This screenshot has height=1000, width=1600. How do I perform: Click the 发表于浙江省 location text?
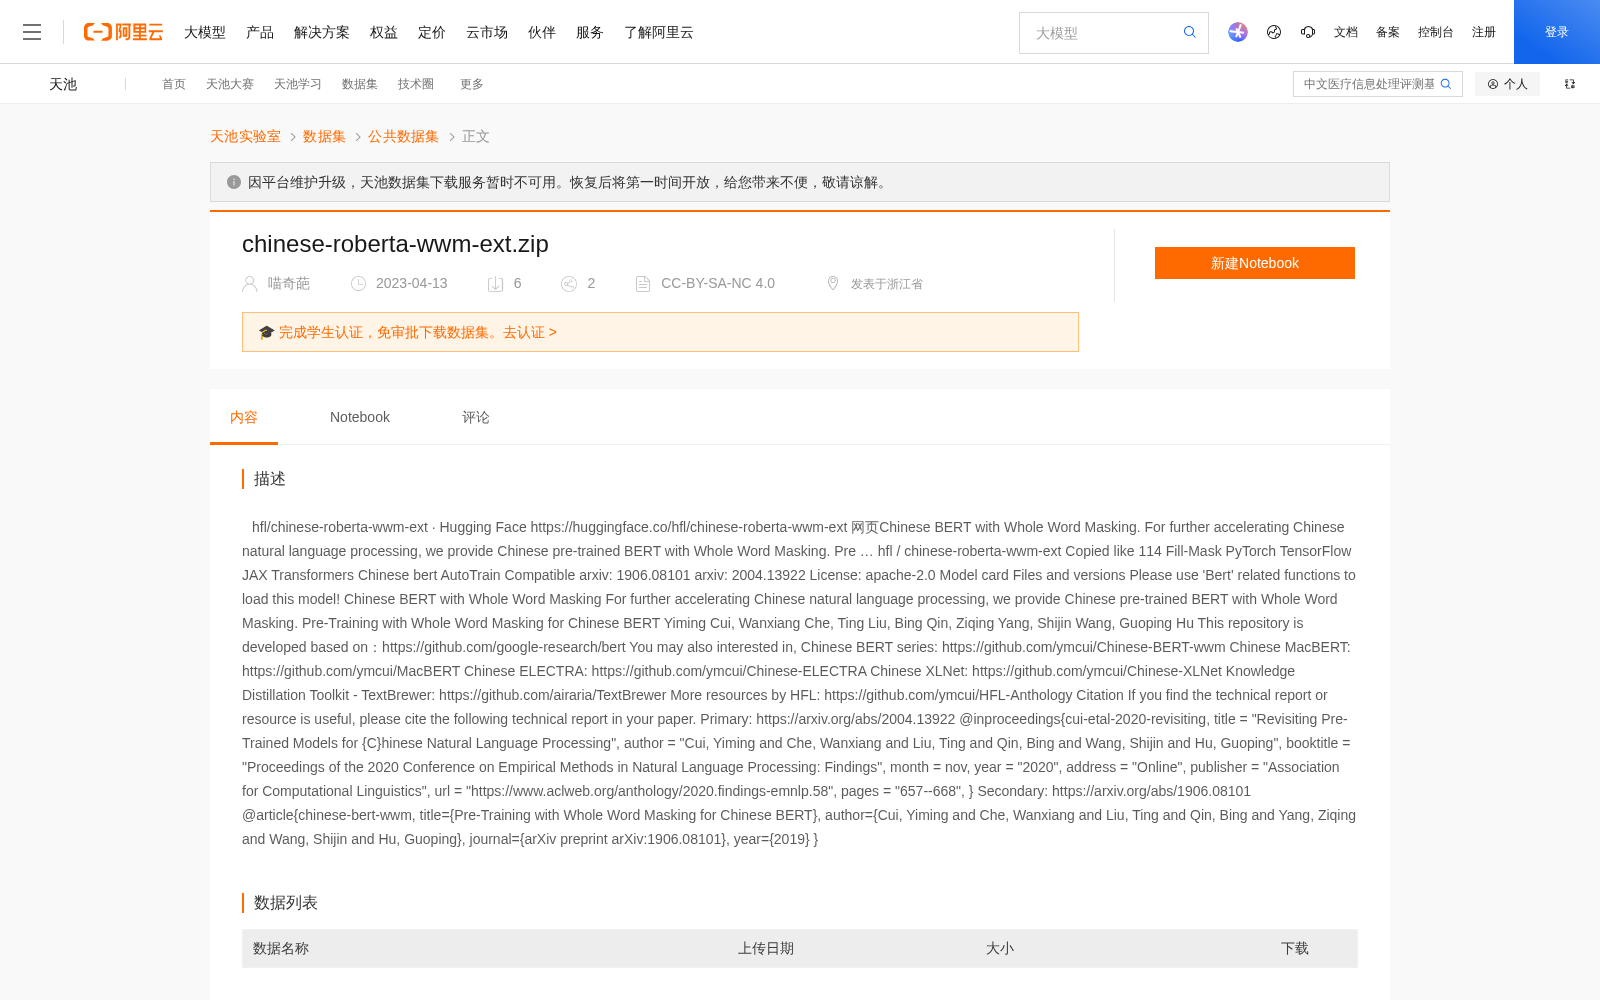pyautogui.click(x=887, y=284)
